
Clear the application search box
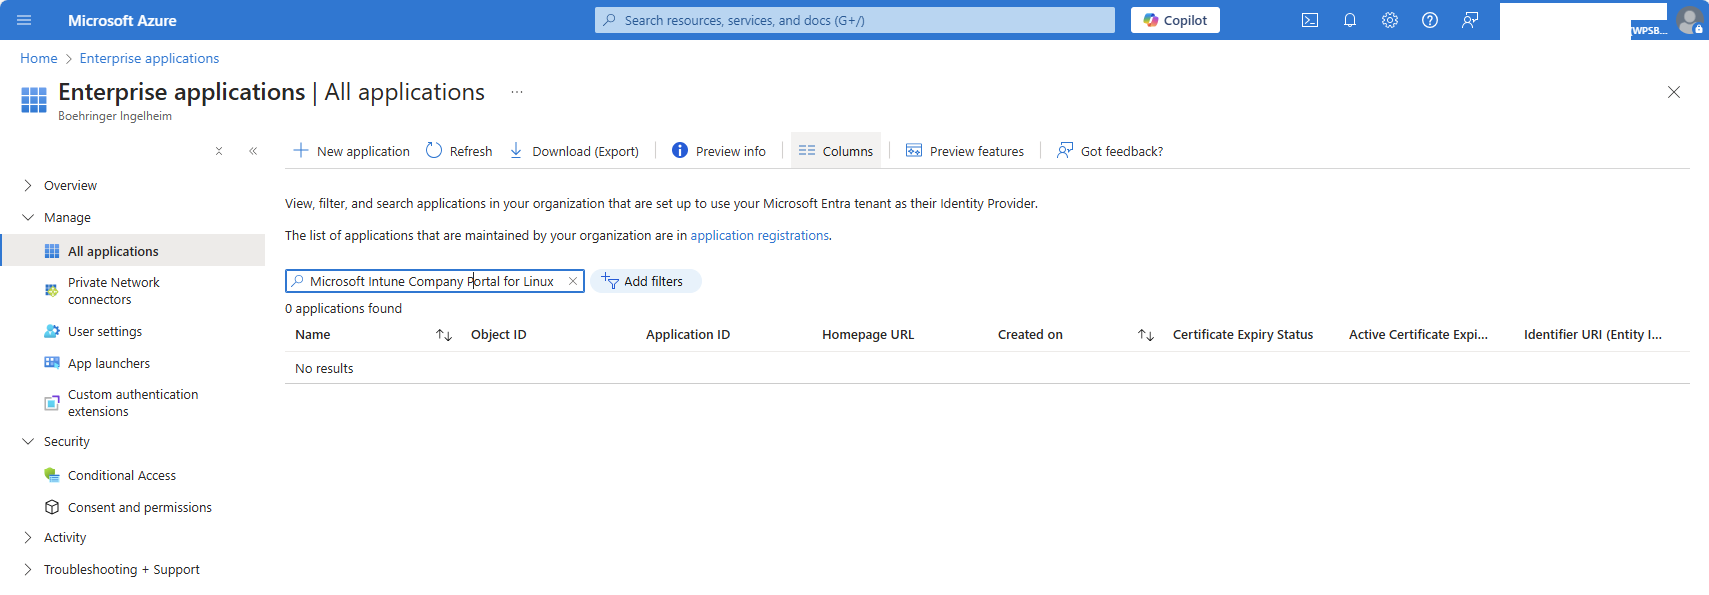(x=573, y=282)
